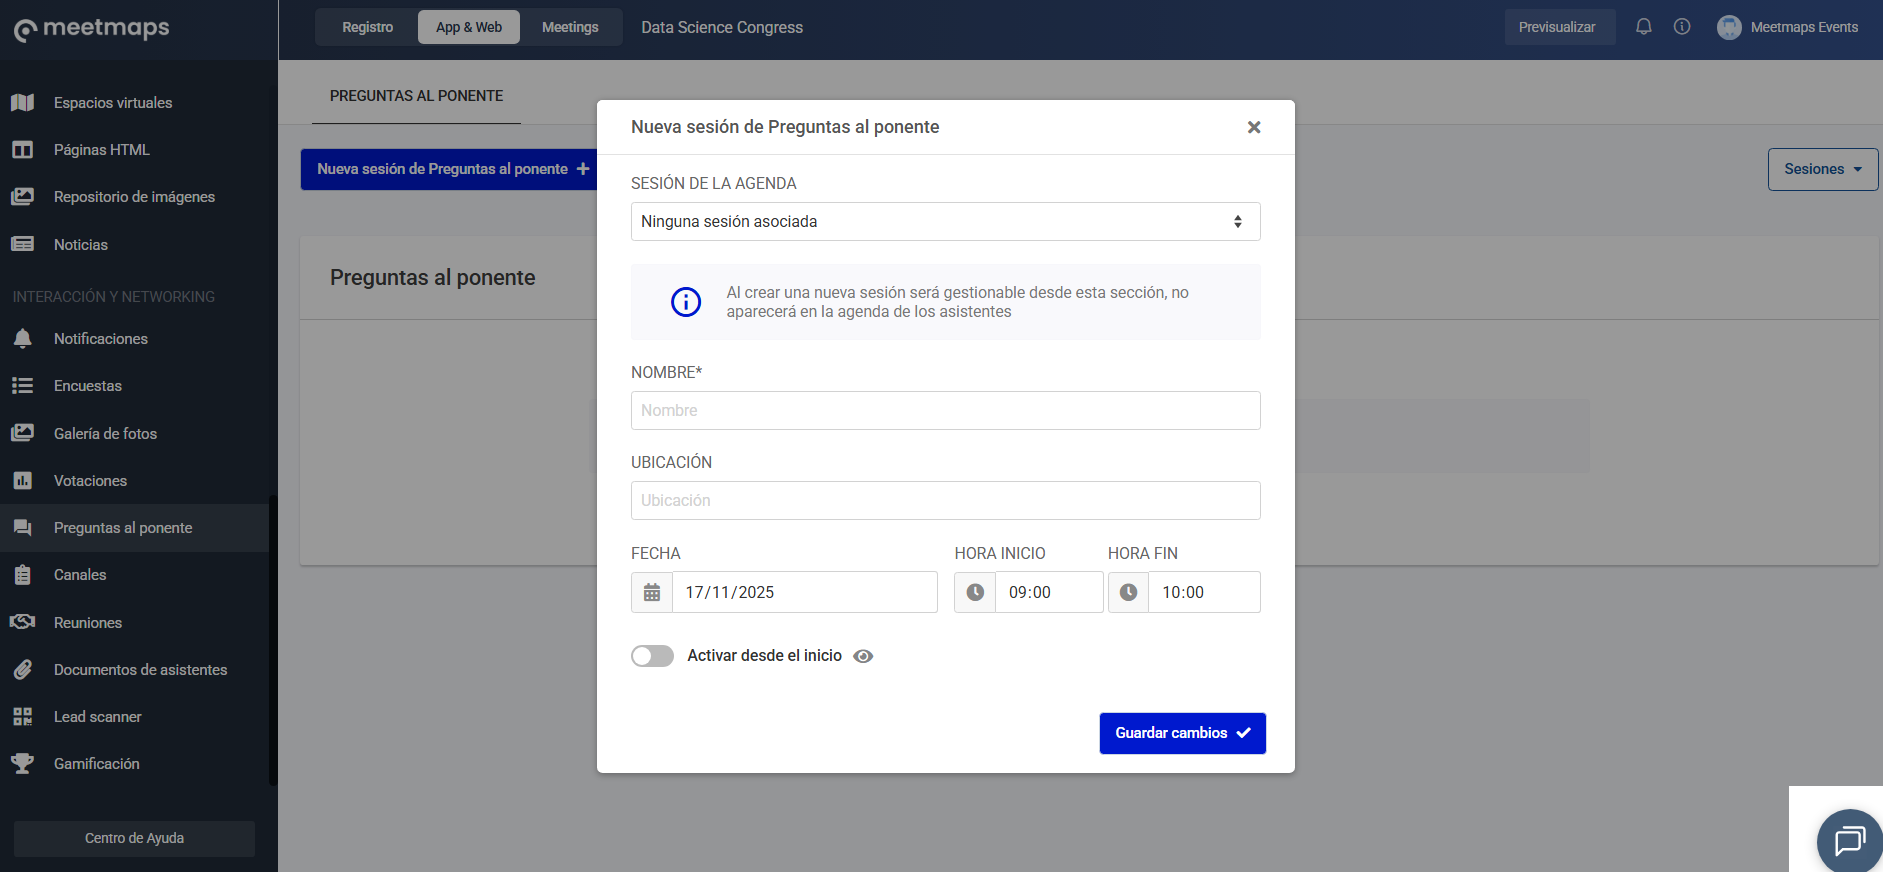Click the eye icon next to Activar desde el inicio

pyautogui.click(x=863, y=656)
